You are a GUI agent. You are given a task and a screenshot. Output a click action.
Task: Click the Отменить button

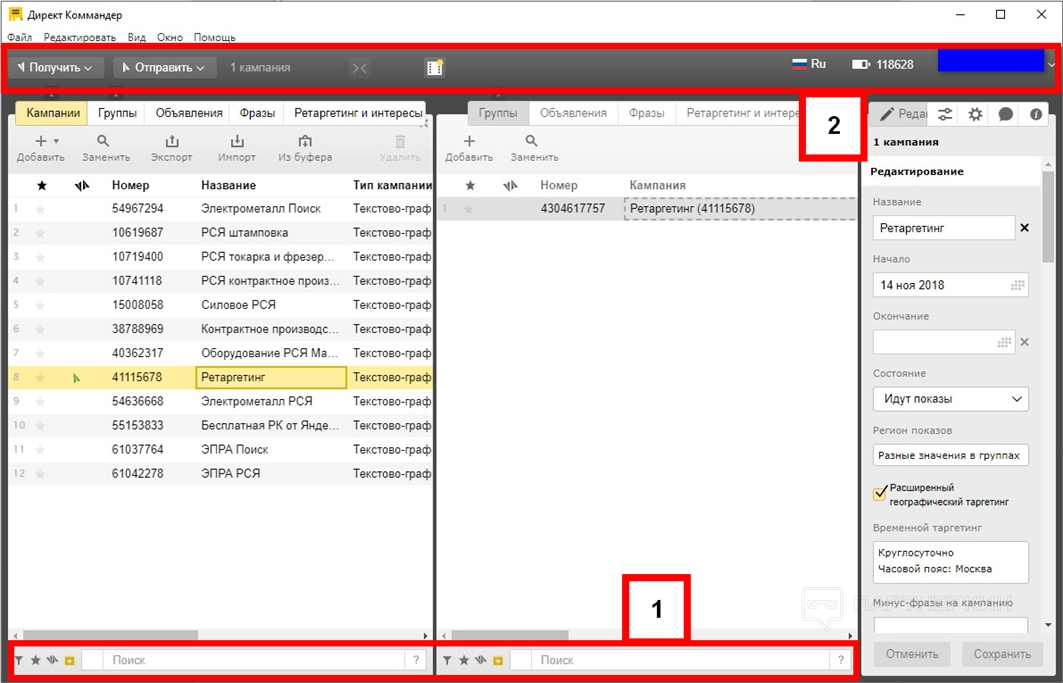point(912,655)
